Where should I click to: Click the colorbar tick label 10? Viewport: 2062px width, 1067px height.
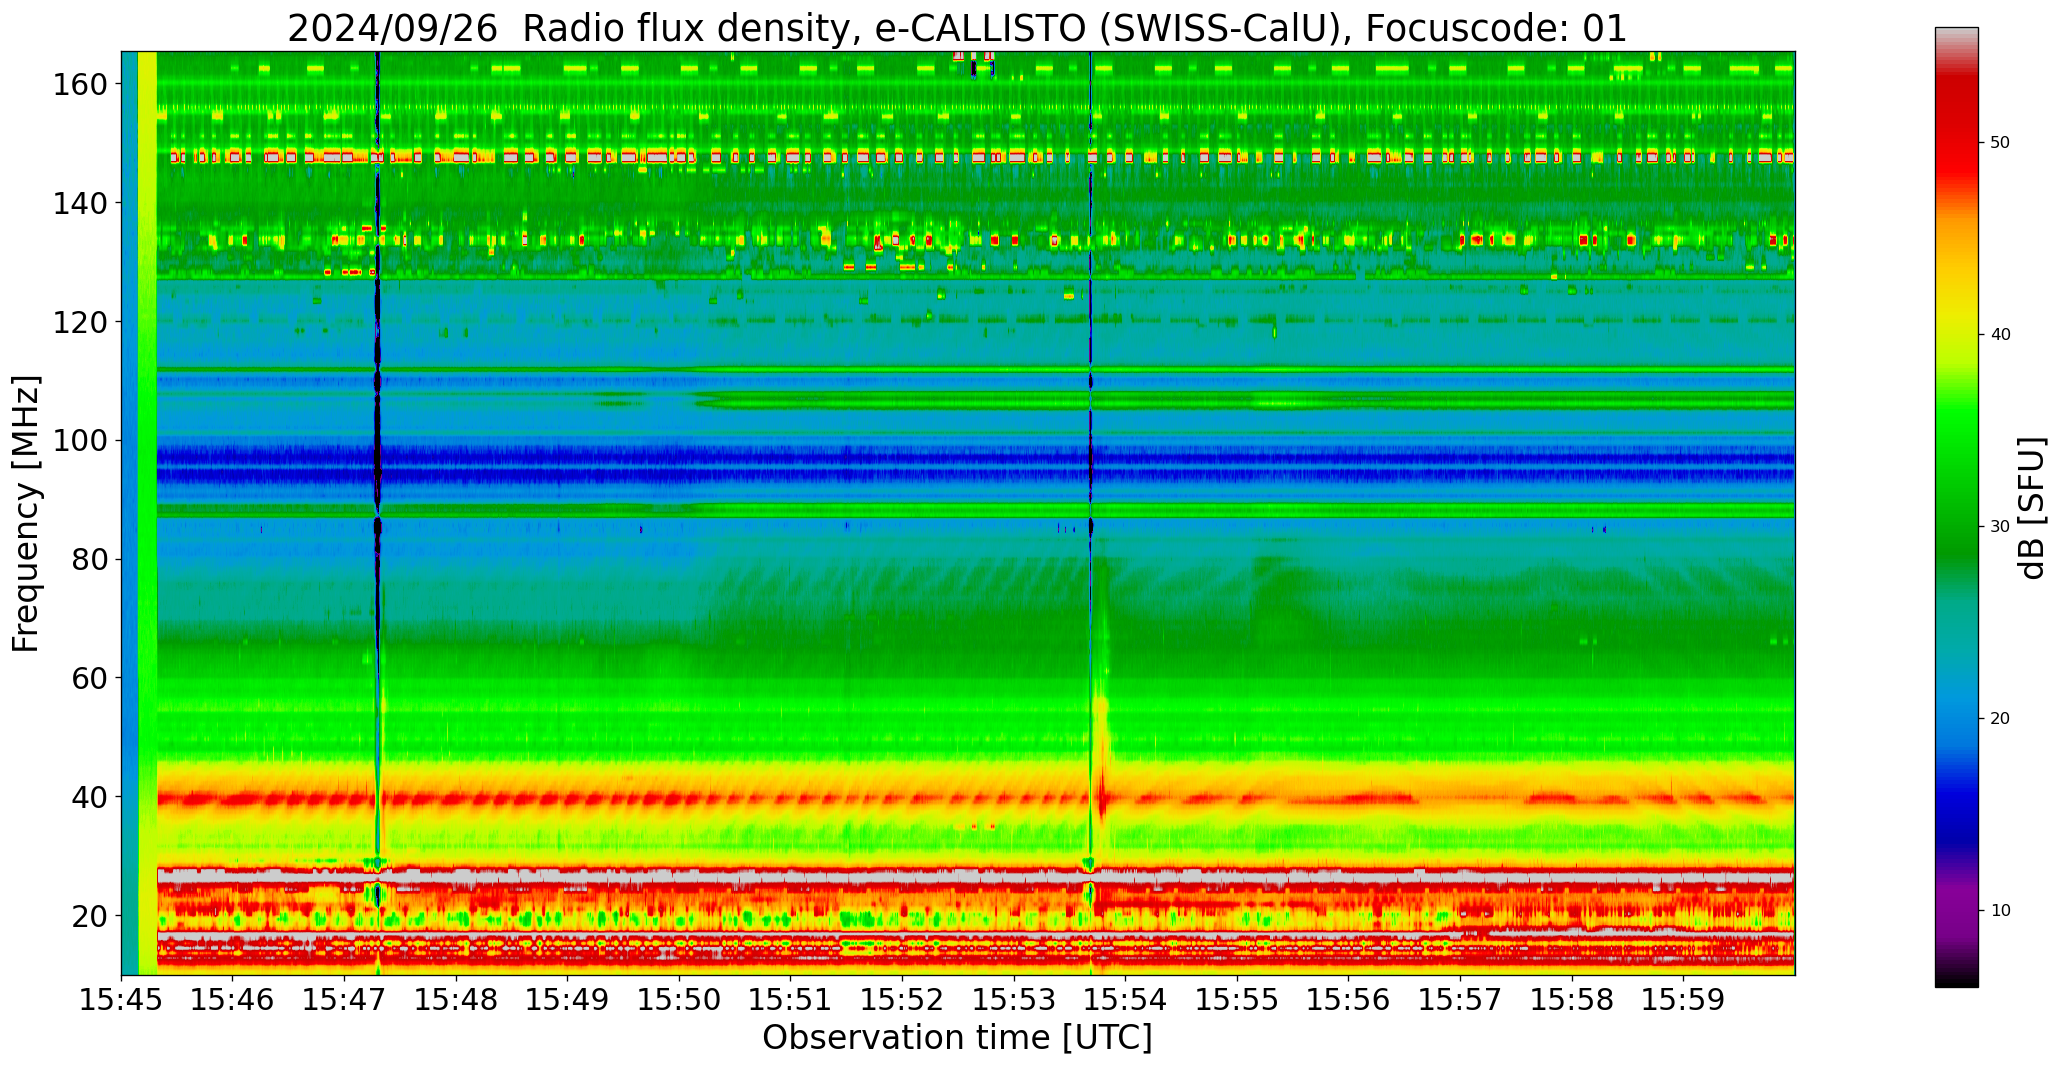pyautogui.click(x=2000, y=911)
